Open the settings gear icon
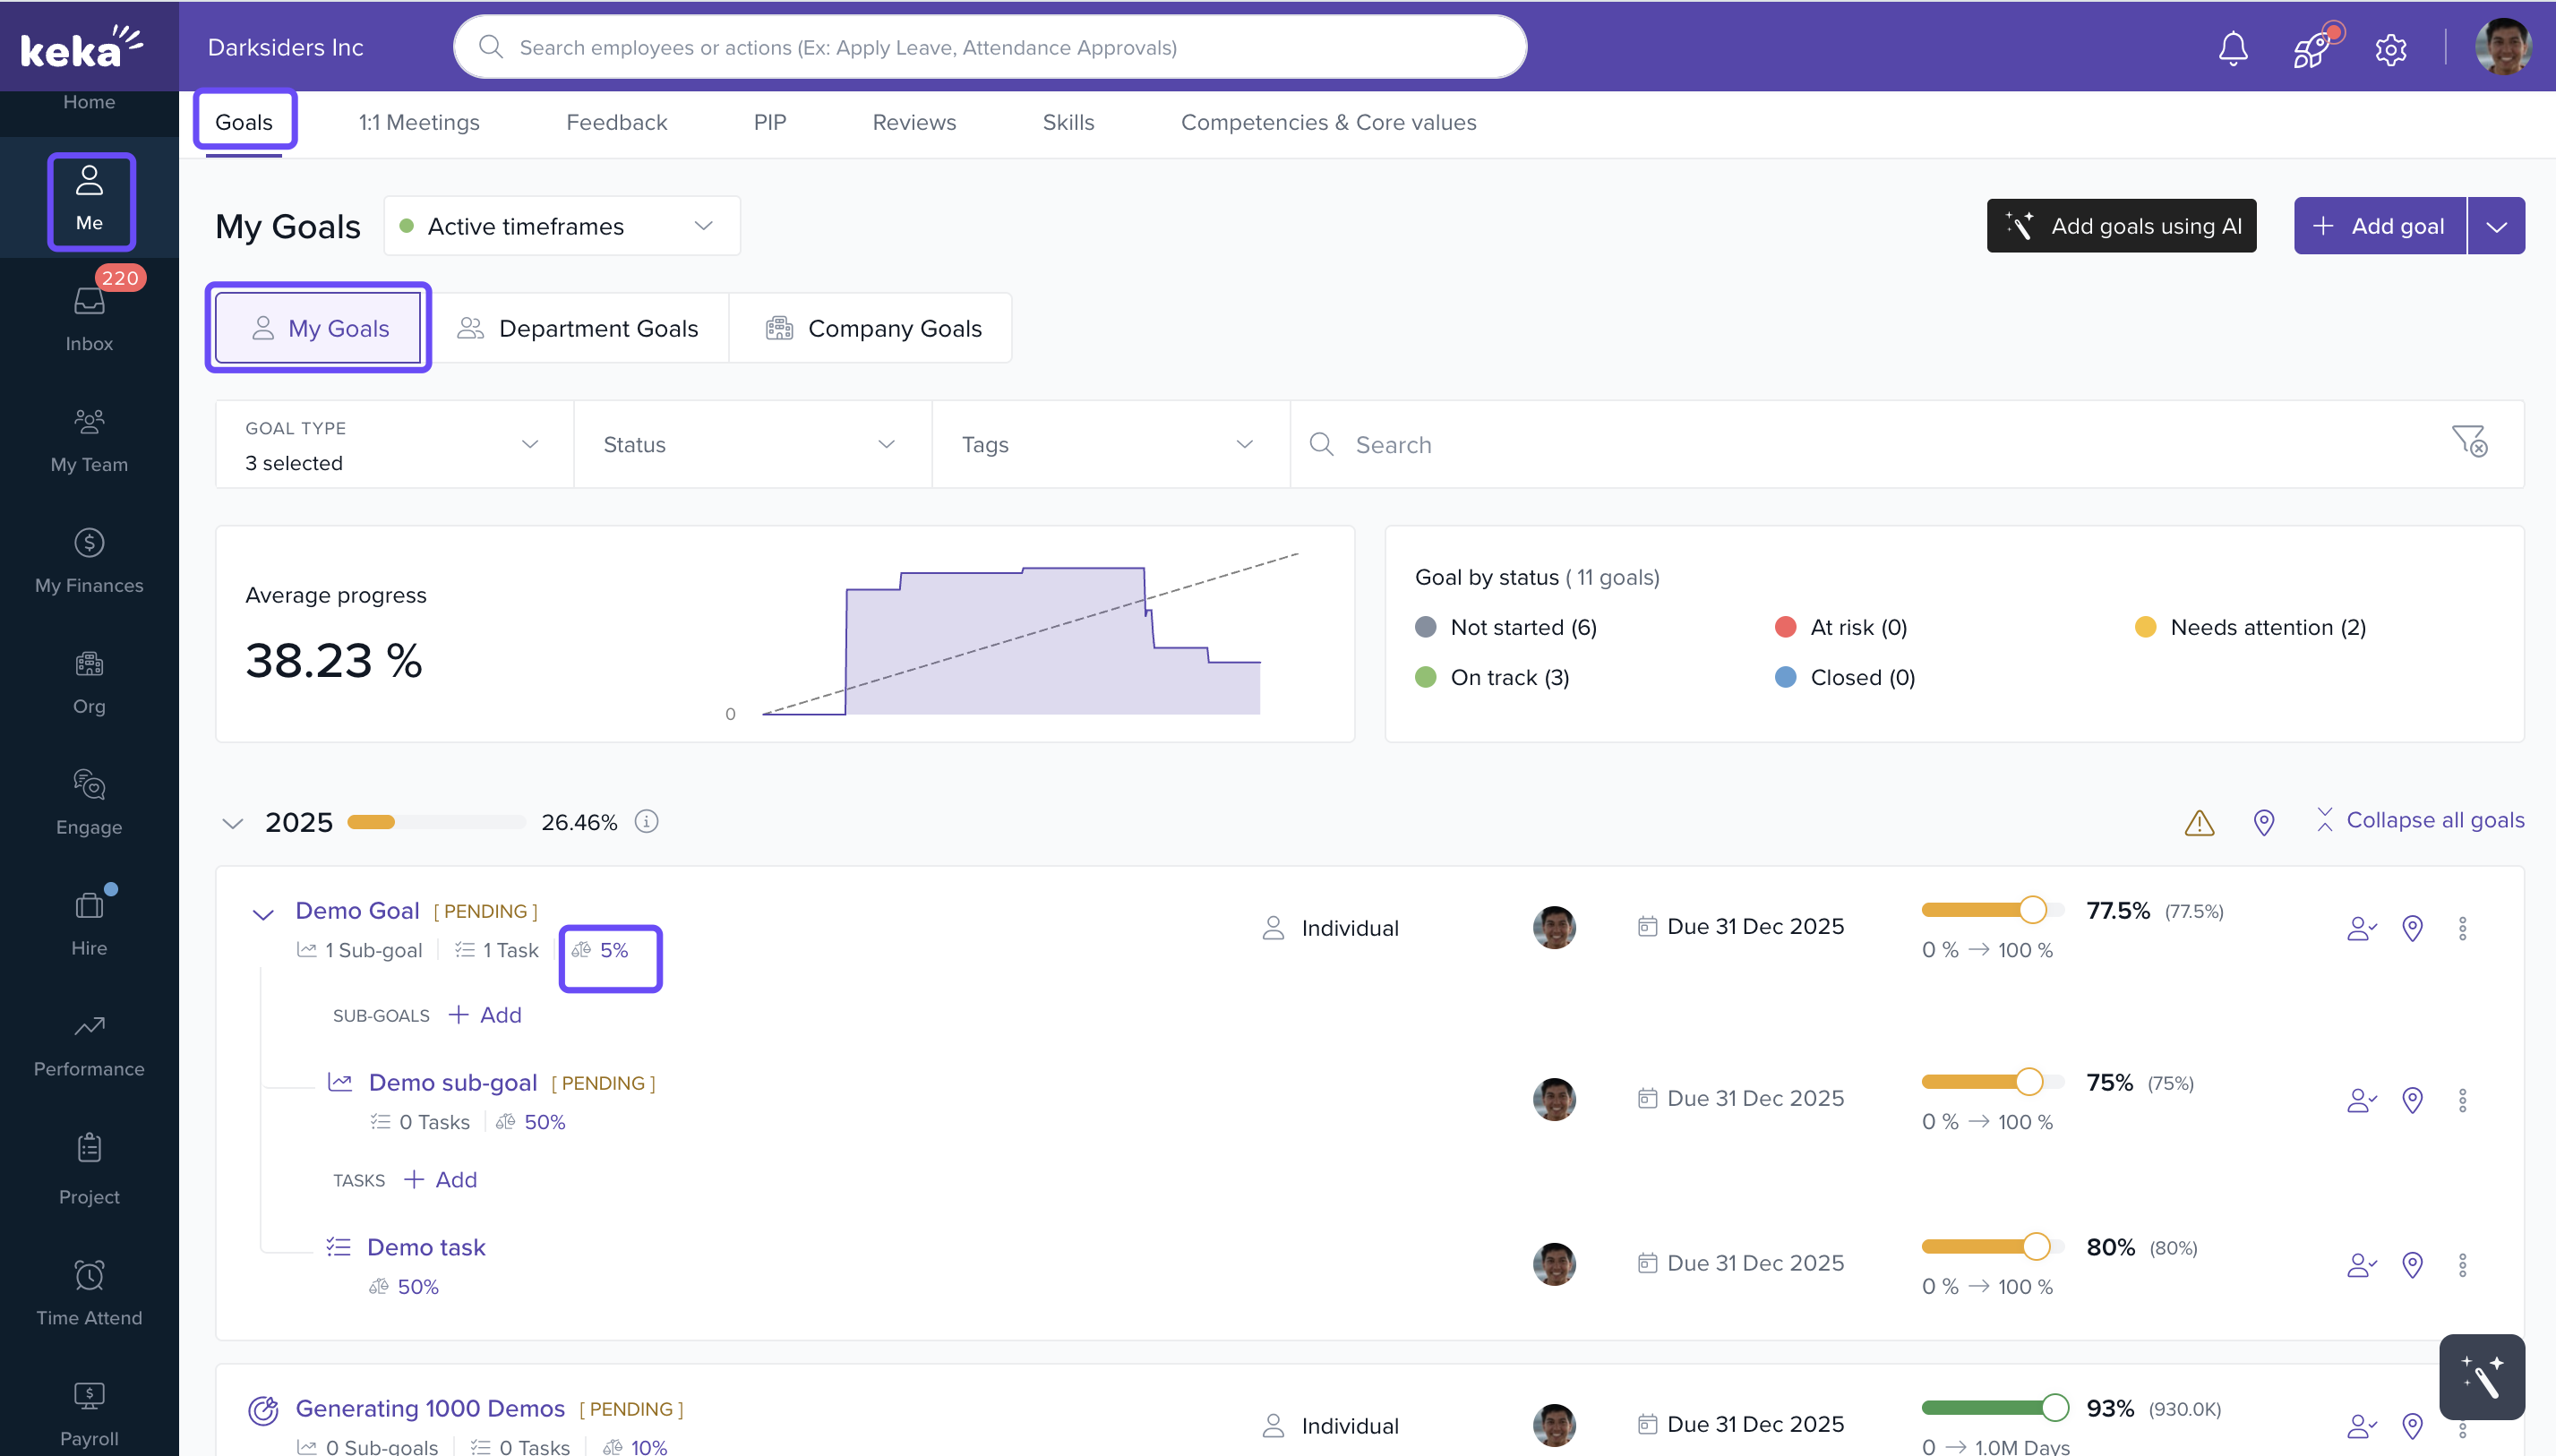Viewport: 2556px width, 1456px height. [x=2390, y=48]
